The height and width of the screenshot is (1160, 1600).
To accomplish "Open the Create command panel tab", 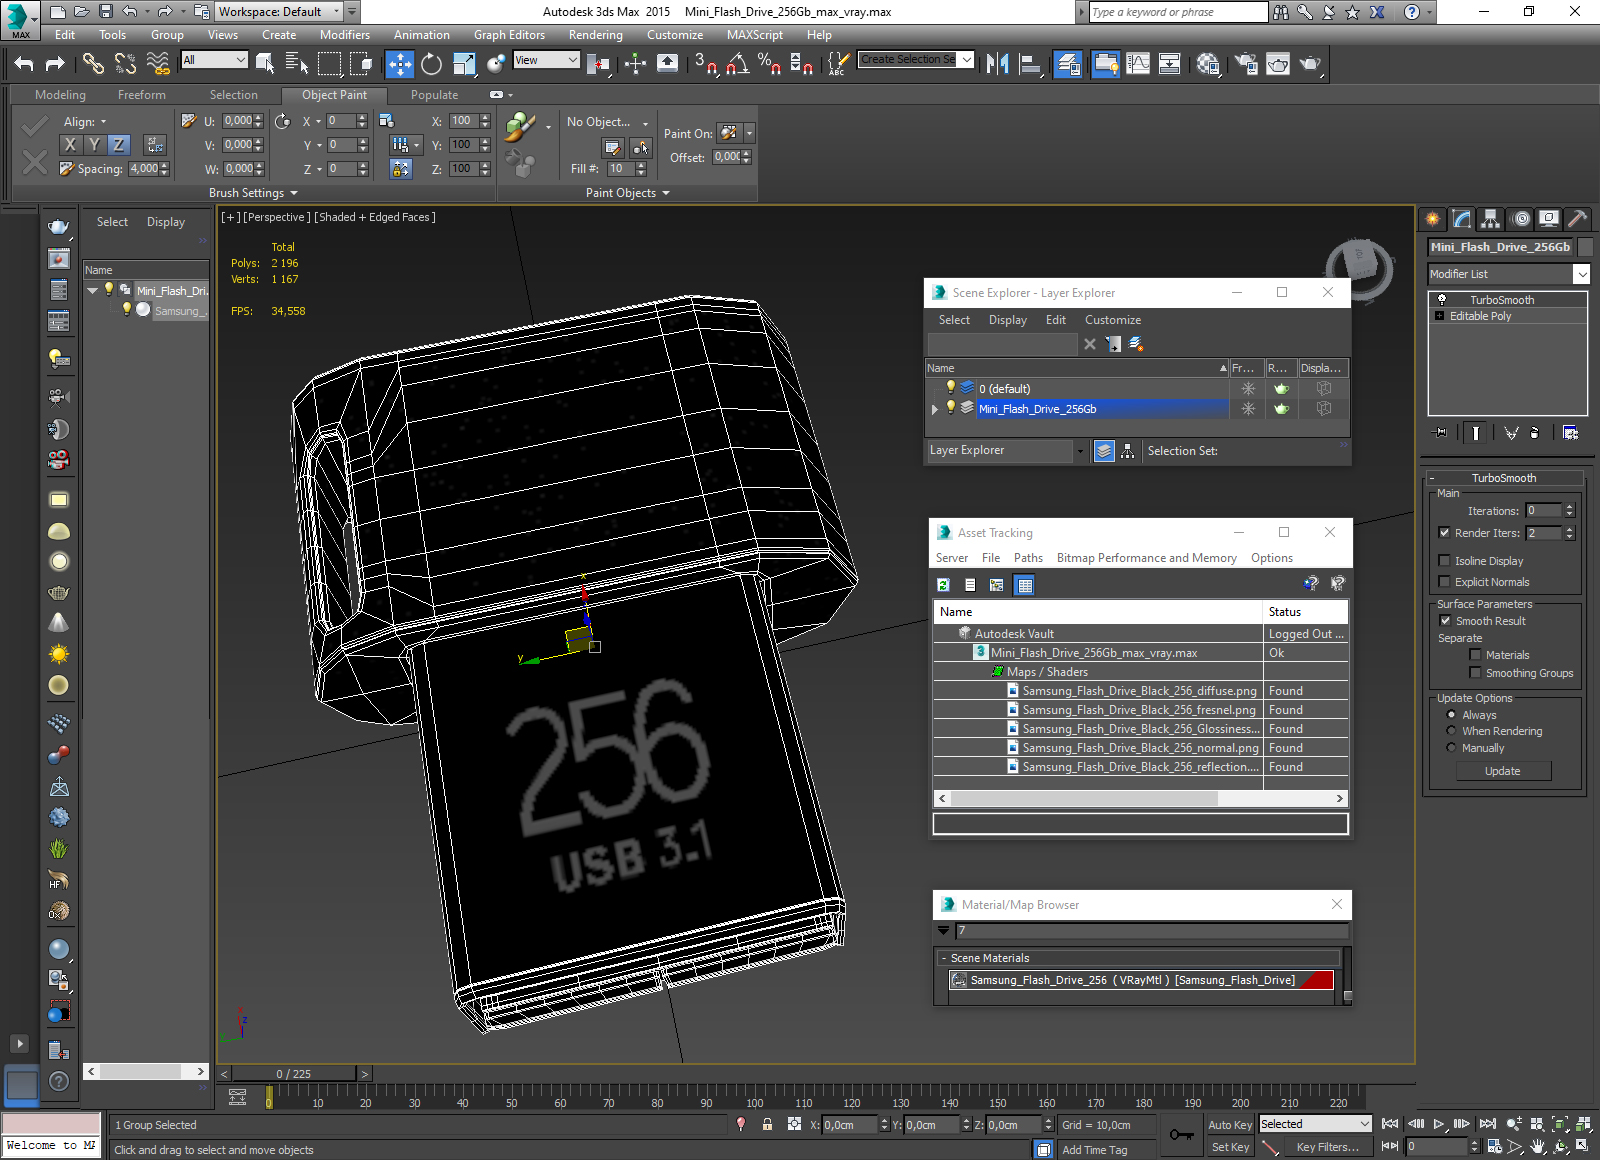I will tap(1433, 218).
